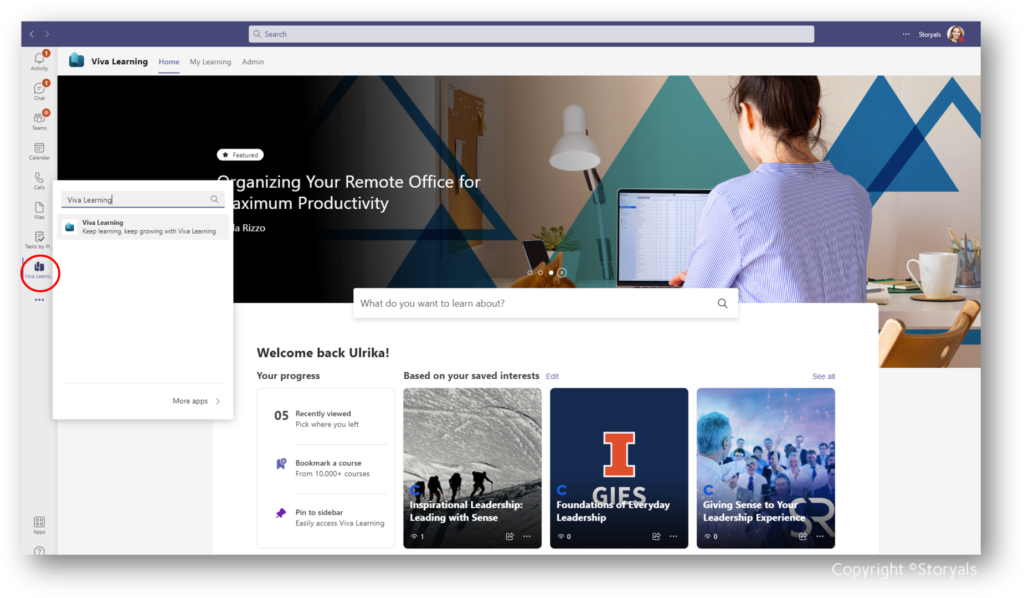Open Teams from the left sidebar
1024x598 pixels.
click(x=38, y=119)
